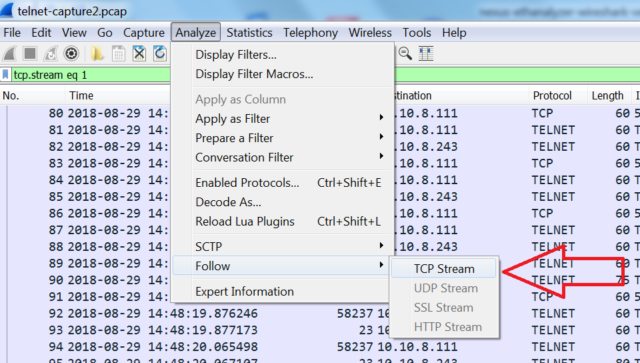Click the reload capture file icon
Screen dimensions: 640x363
point(160,53)
